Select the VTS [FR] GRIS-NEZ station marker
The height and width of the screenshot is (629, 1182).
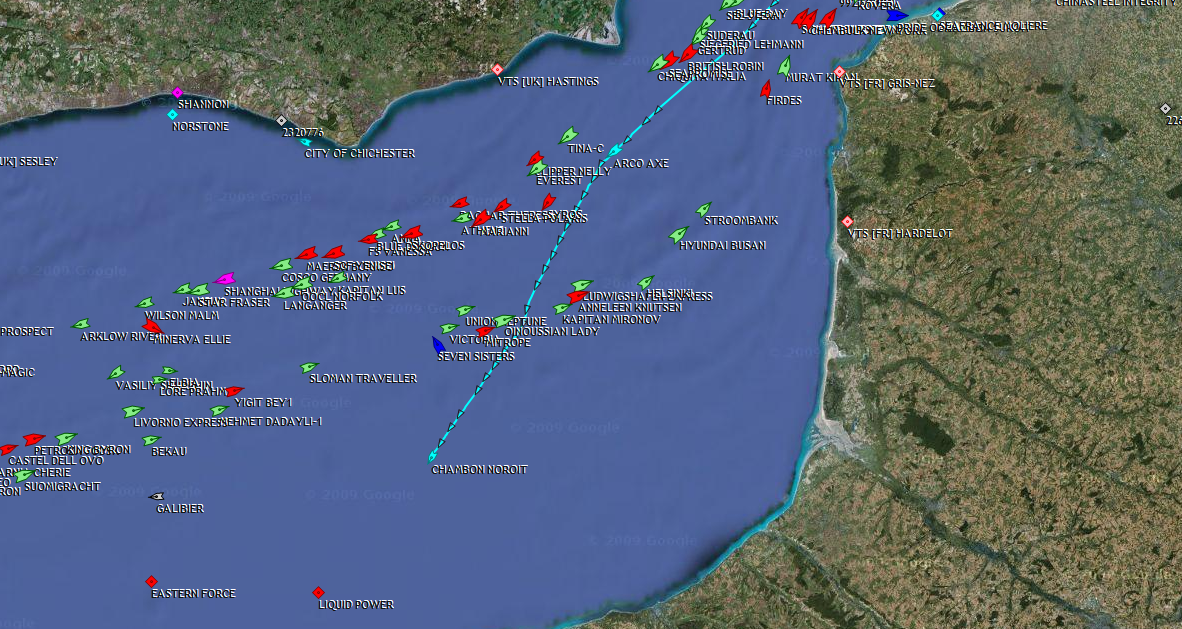pyautogui.click(x=840, y=72)
